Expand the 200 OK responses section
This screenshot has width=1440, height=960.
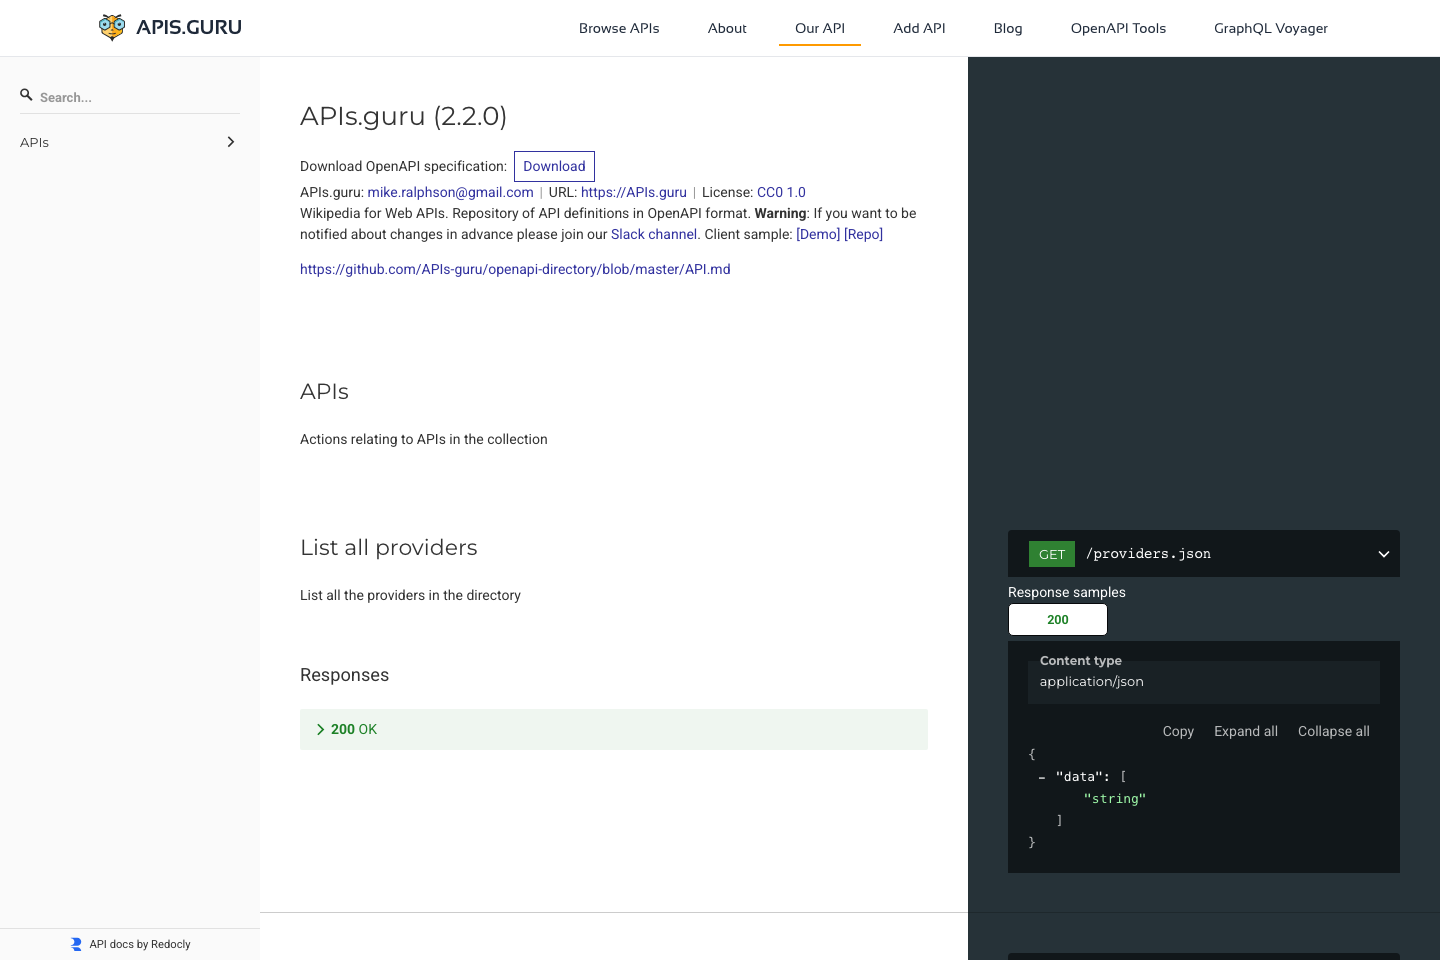pos(614,729)
